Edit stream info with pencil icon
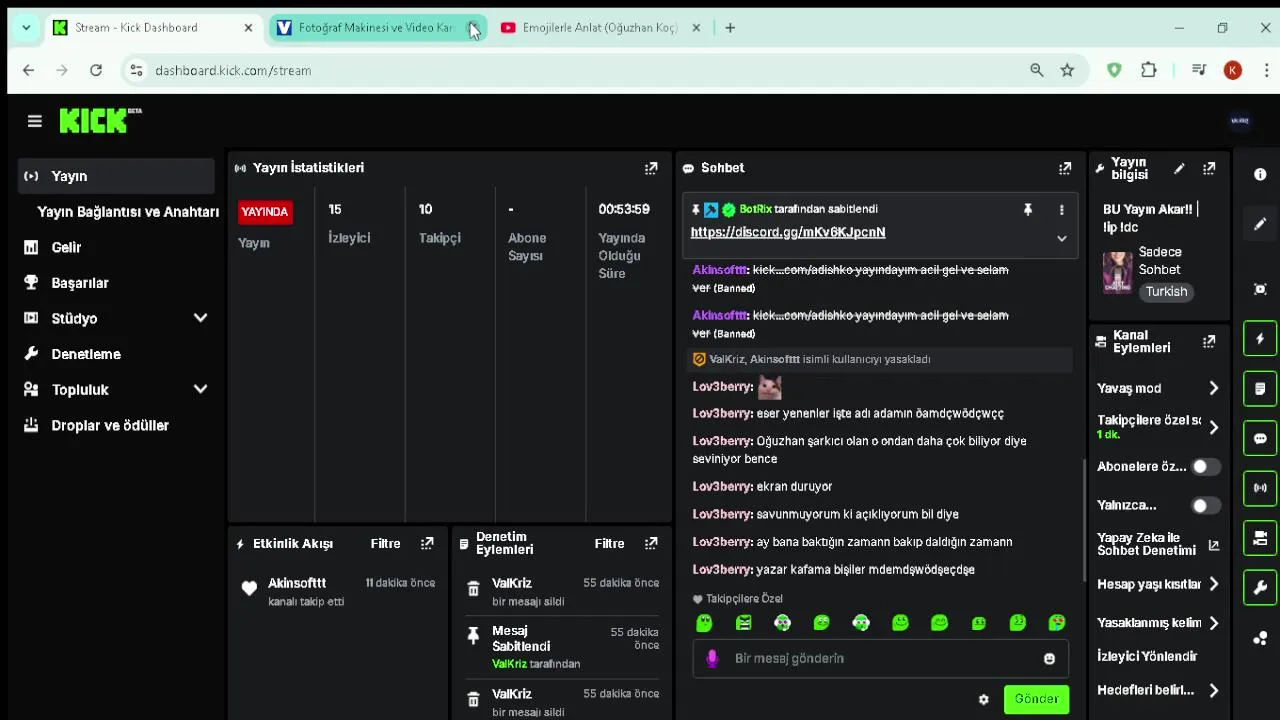Screen dimensions: 1280x720 (1179, 169)
